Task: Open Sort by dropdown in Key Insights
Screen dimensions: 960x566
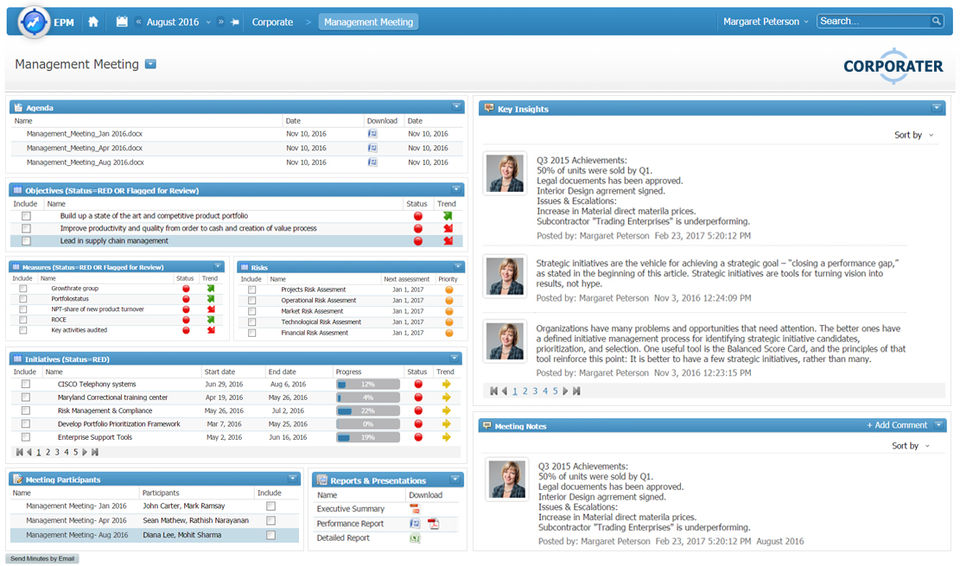Action: pos(914,135)
